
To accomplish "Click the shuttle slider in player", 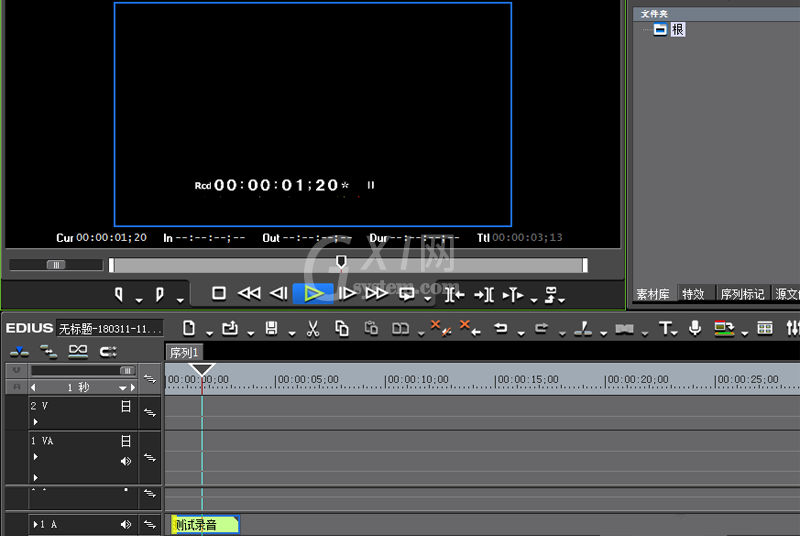I will click(x=56, y=264).
